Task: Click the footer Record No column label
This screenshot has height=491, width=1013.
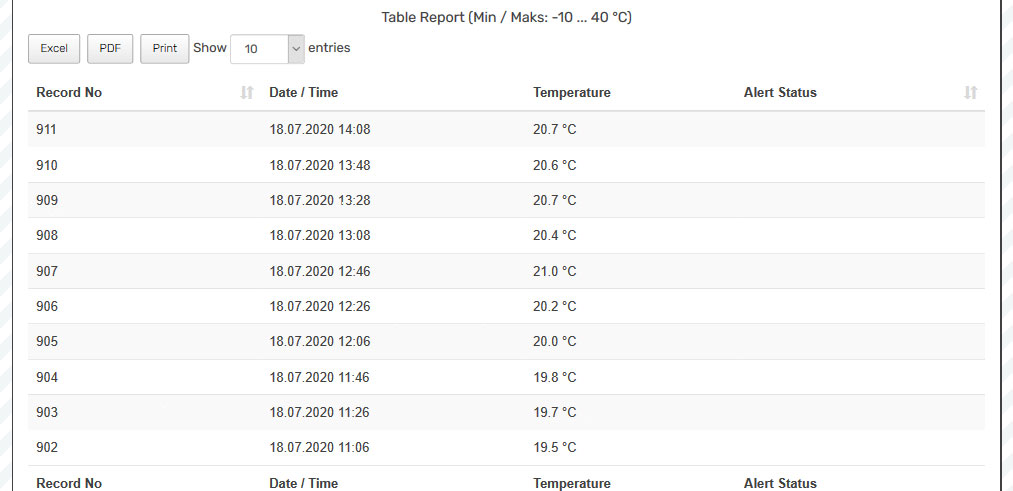Action: (x=69, y=483)
